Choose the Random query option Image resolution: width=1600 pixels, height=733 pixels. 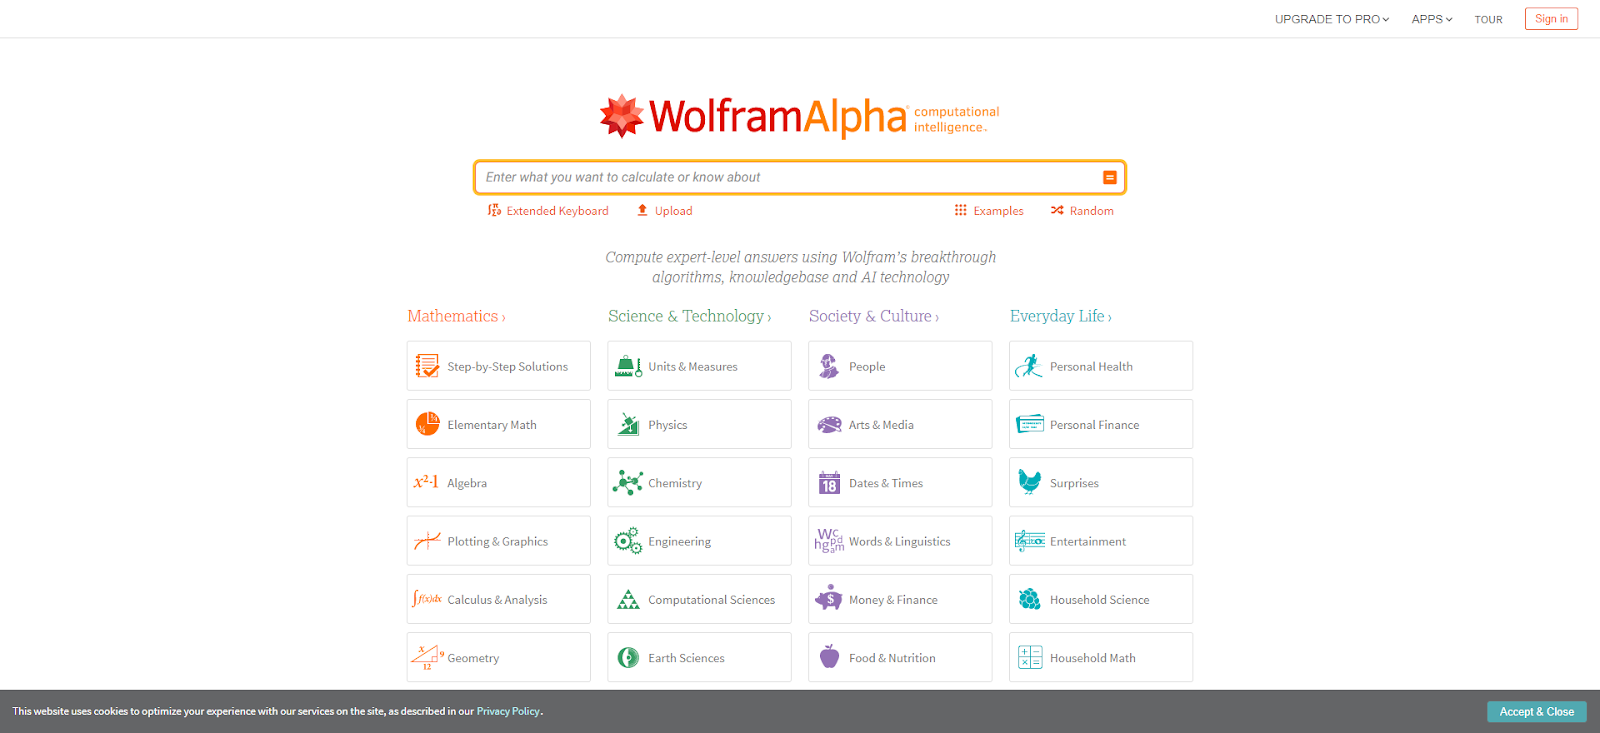[x=1082, y=211]
